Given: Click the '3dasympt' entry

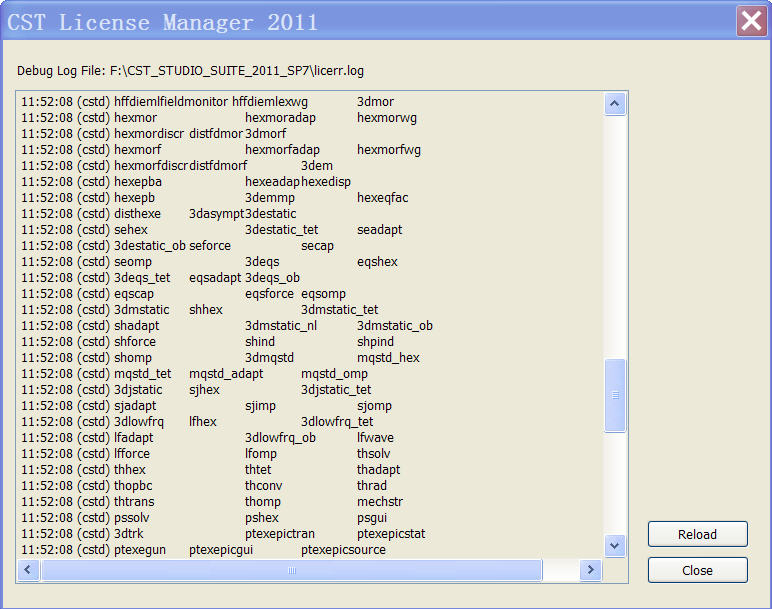Looking at the screenshot, I should point(217,214).
